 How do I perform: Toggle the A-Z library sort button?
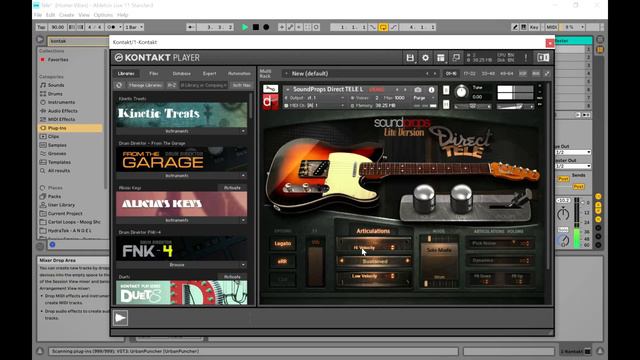tap(171, 85)
